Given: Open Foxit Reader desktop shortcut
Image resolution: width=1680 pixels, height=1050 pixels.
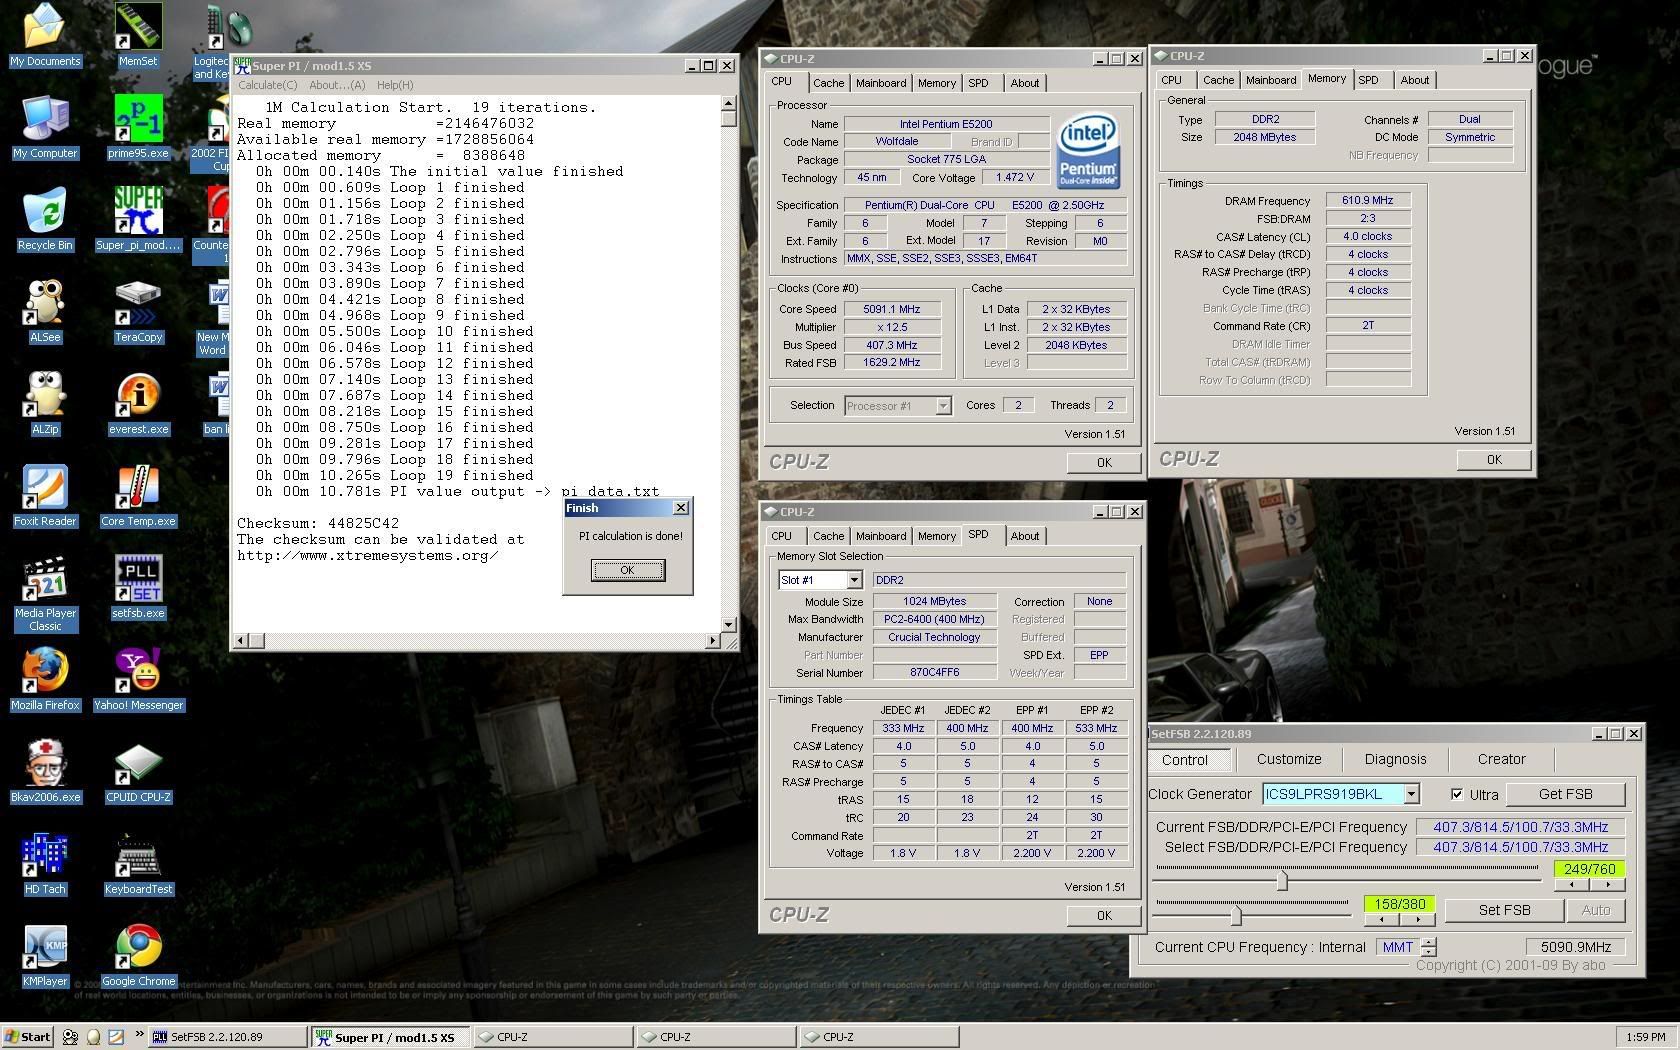Looking at the screenshot, I should click(45, 496).
